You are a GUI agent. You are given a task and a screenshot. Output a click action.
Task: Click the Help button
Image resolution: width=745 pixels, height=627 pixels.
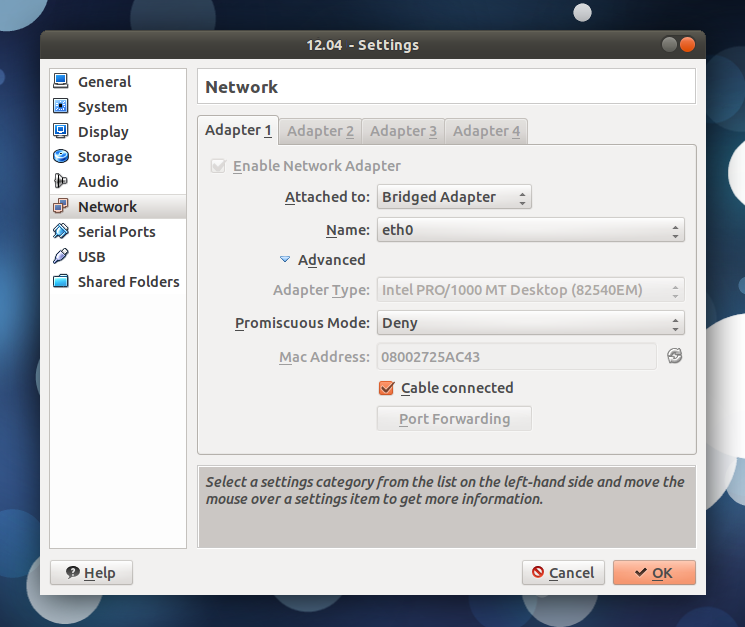pos(91,572)
